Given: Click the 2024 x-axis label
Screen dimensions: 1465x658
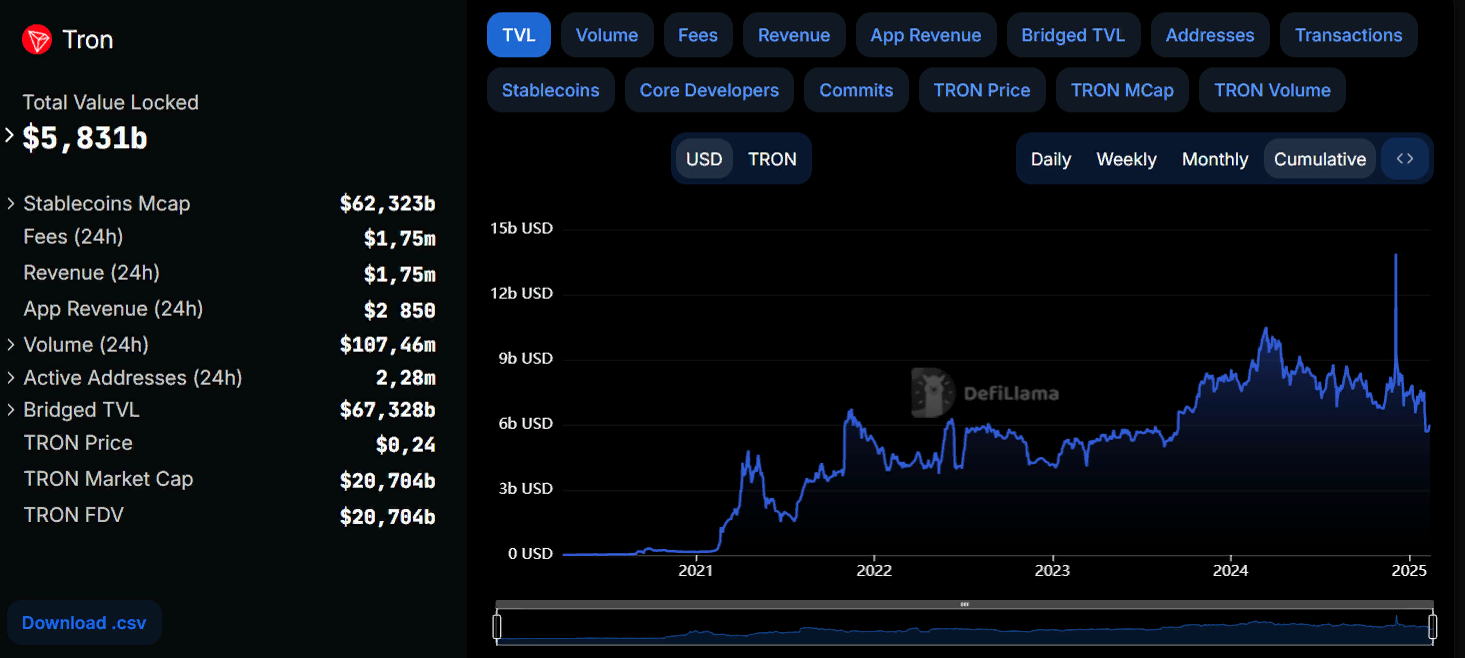Looking at the screenshot, I should [1230, 571].
